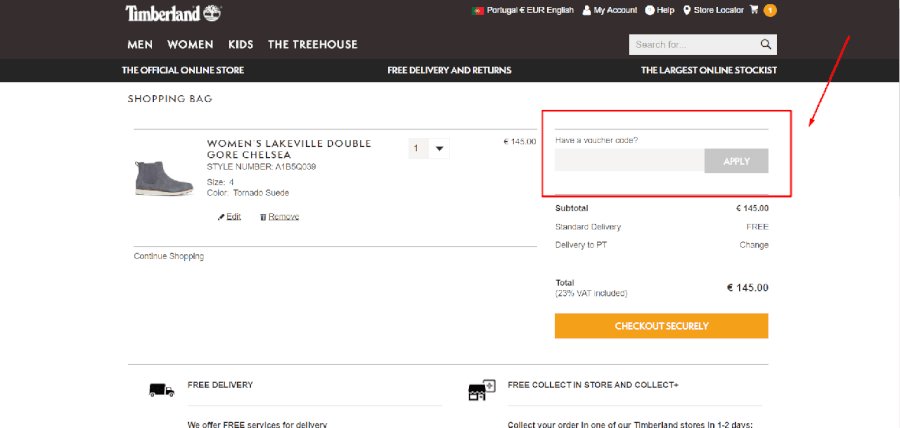Click the collect in store icon
Screen dimensions: 900x428
pyautogui.click(x=481, y=390)
